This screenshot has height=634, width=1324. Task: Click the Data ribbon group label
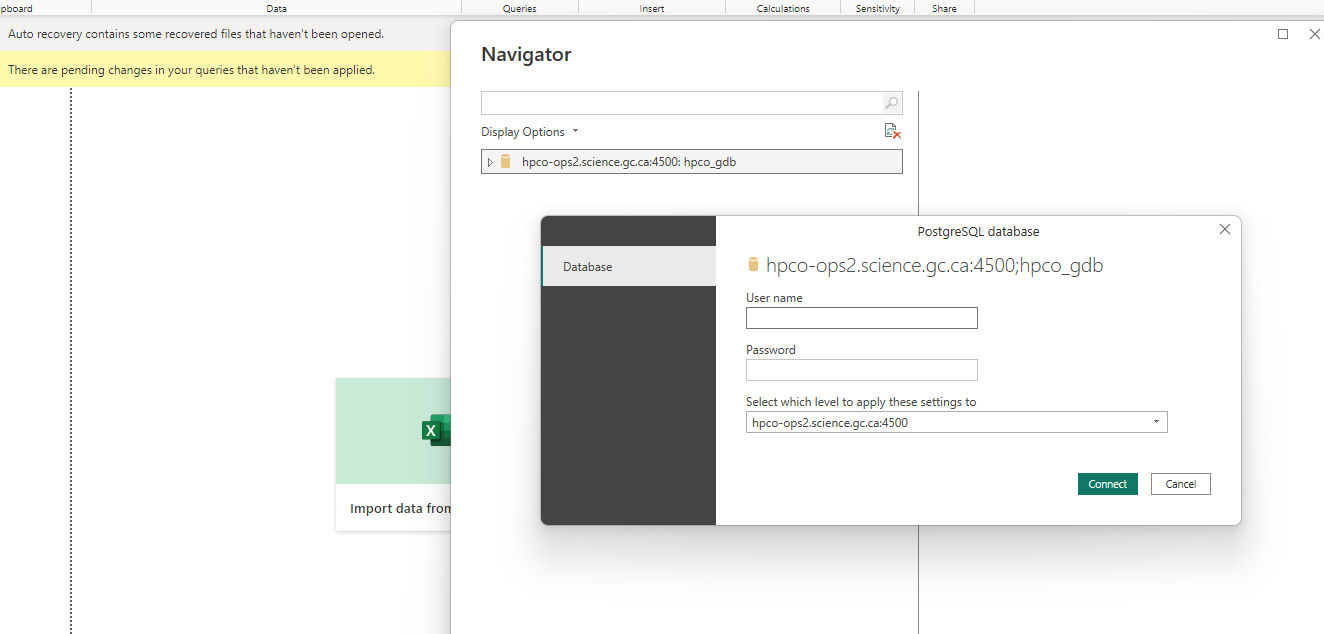point(277,8)
